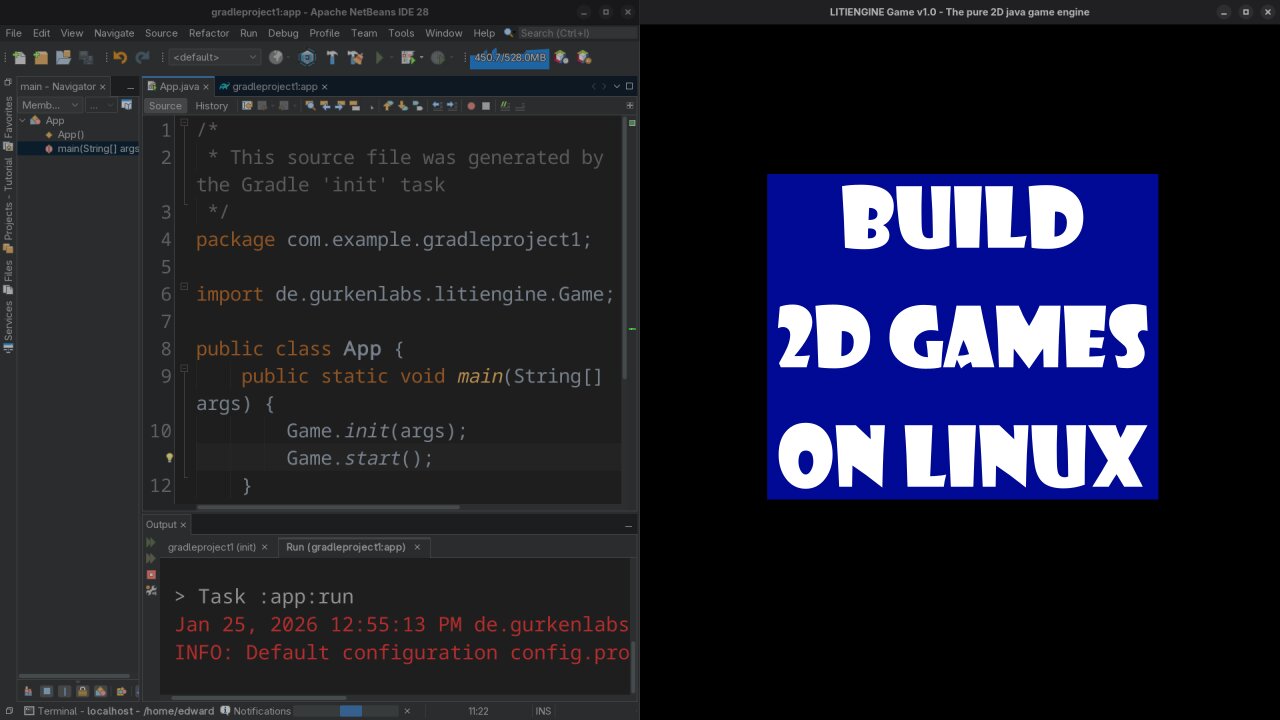Click the Build Project hammer icon
Viewport: 1280px width, 720px height.
coord(332,57)
